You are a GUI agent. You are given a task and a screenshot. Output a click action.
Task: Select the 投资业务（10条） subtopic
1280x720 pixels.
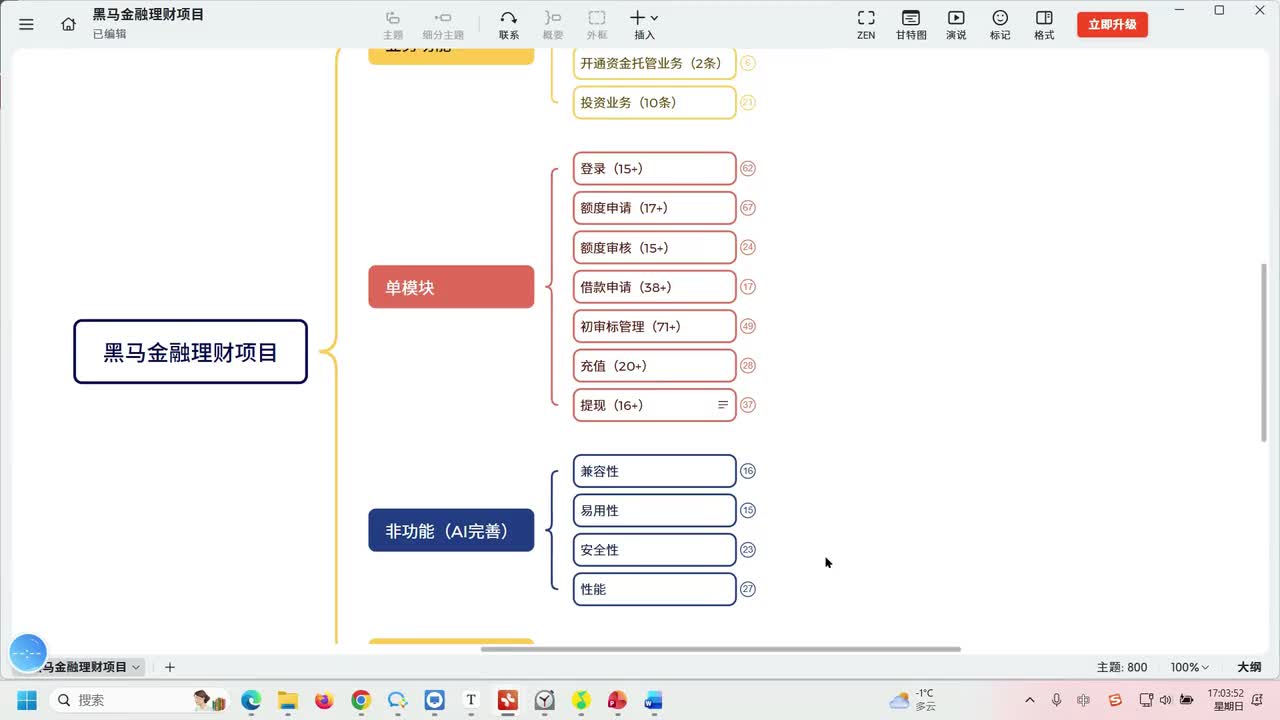(654, 102)
